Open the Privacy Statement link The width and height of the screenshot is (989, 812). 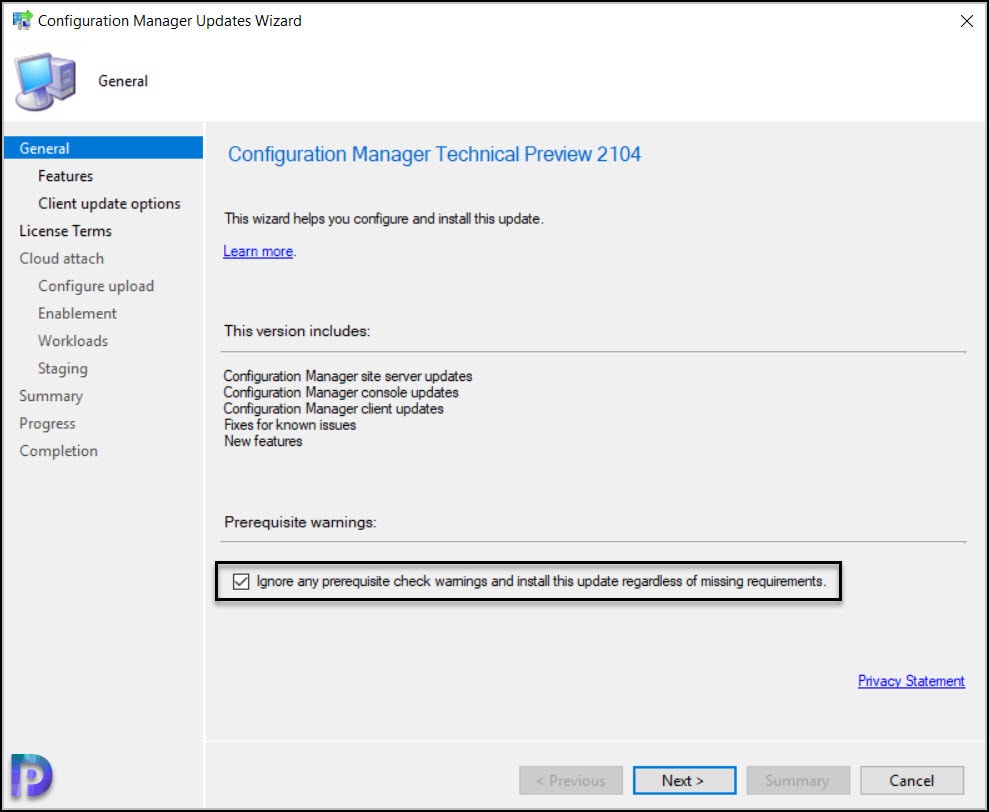911,681
